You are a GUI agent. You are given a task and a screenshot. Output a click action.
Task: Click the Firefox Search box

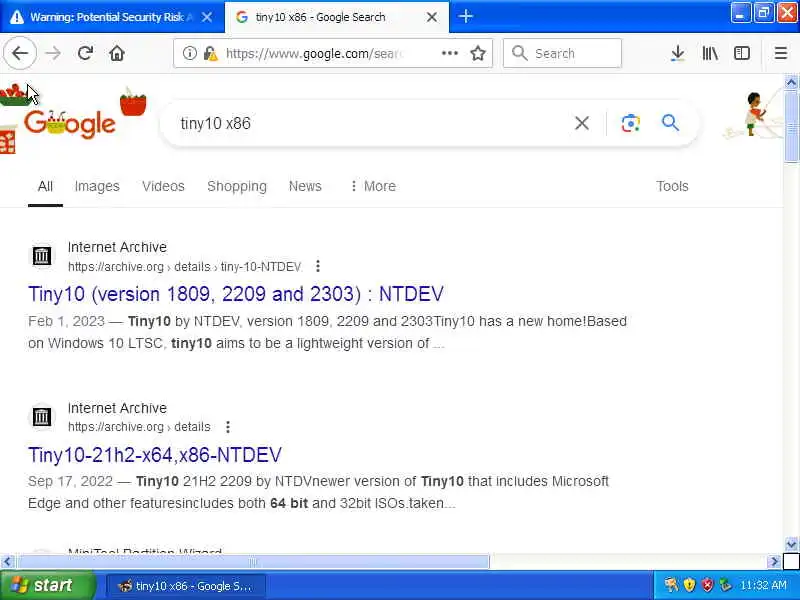562,53
